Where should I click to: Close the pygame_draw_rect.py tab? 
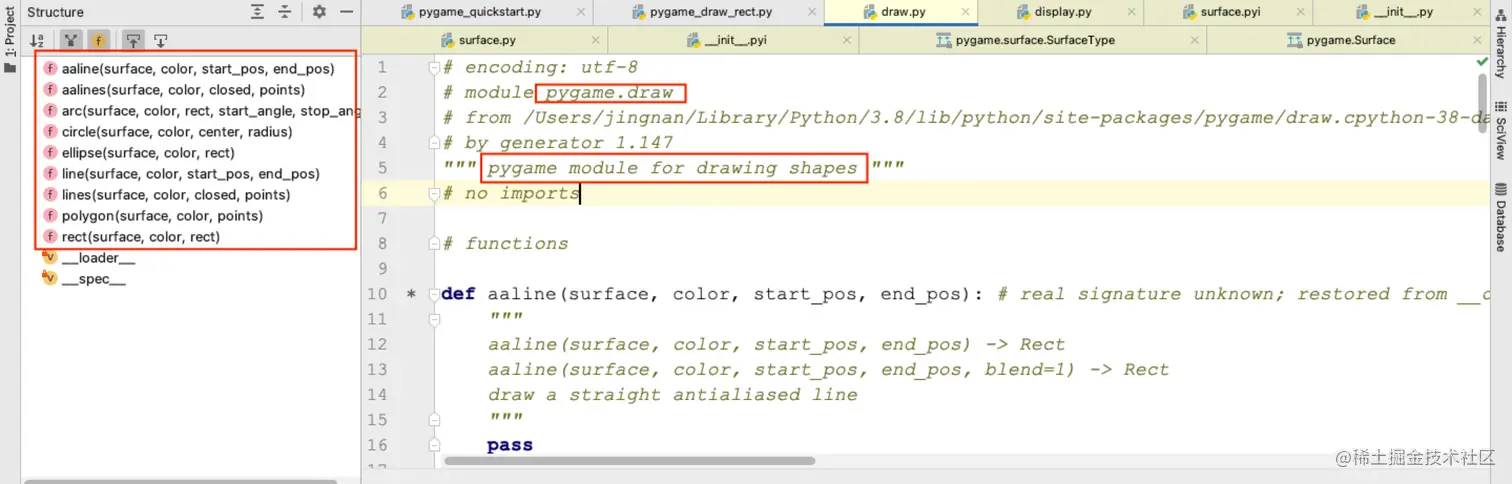(x=812, y=12)
